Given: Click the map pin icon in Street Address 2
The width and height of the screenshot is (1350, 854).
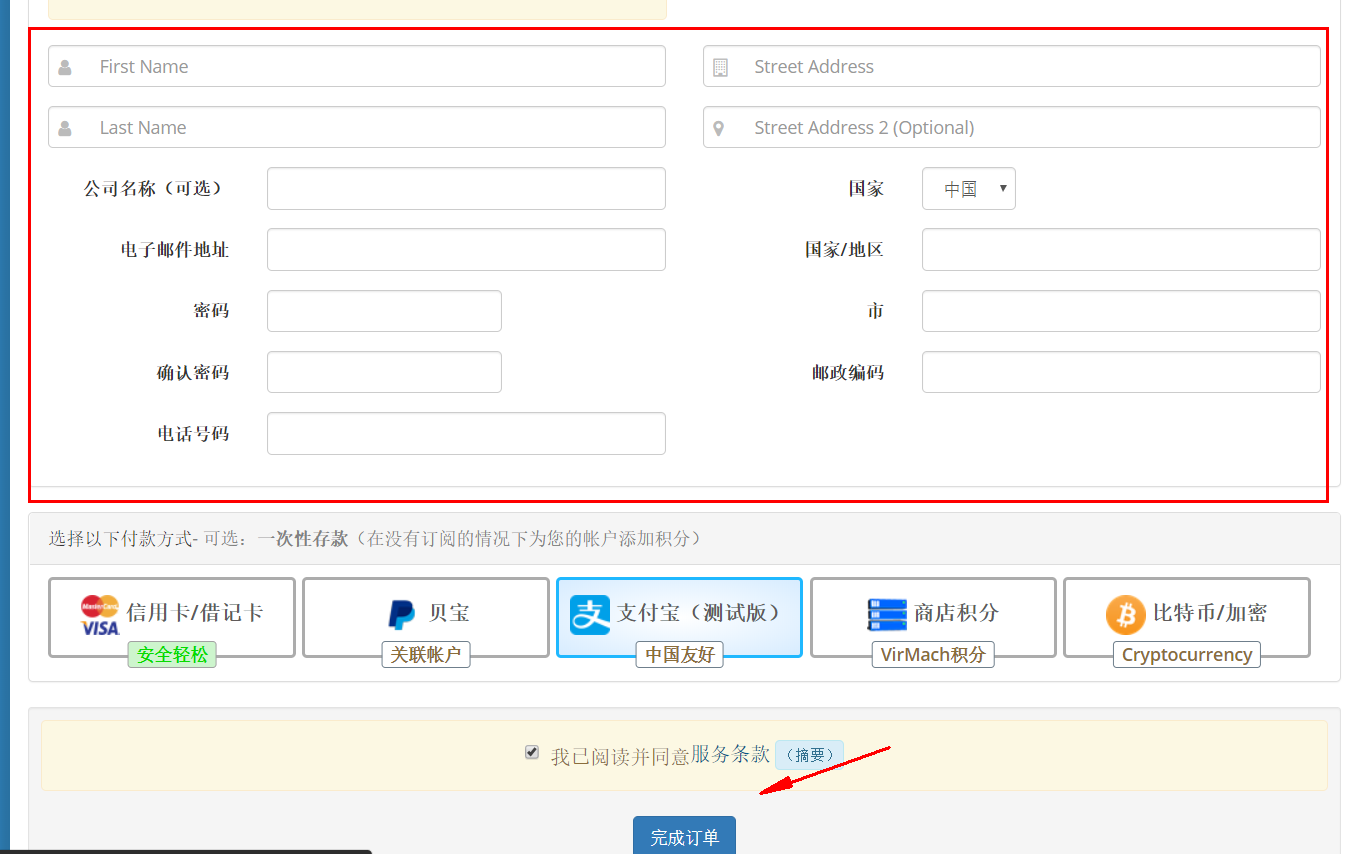Looking at the screenshot, I should [719, 128].
